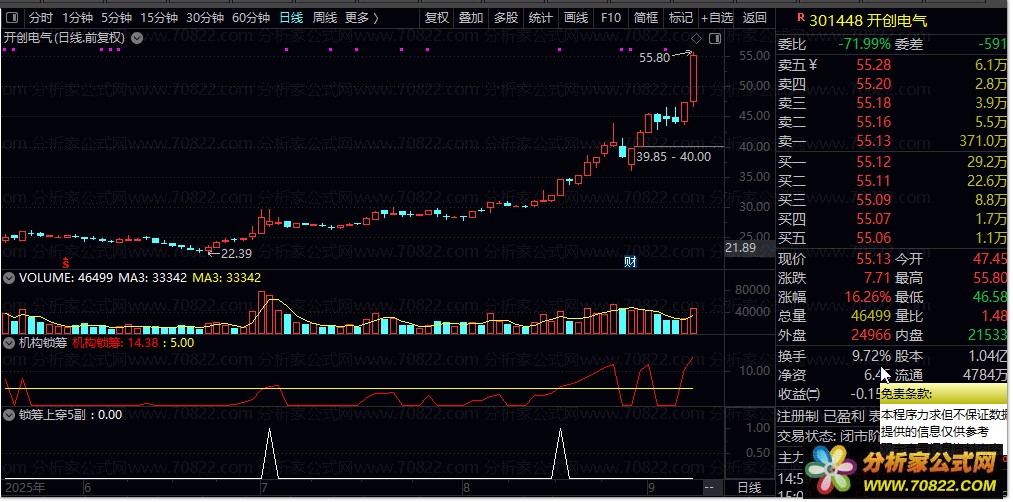Switch to the 5分钟 period
Viewport: 1013px width, 502px height.
pos(116,17)
